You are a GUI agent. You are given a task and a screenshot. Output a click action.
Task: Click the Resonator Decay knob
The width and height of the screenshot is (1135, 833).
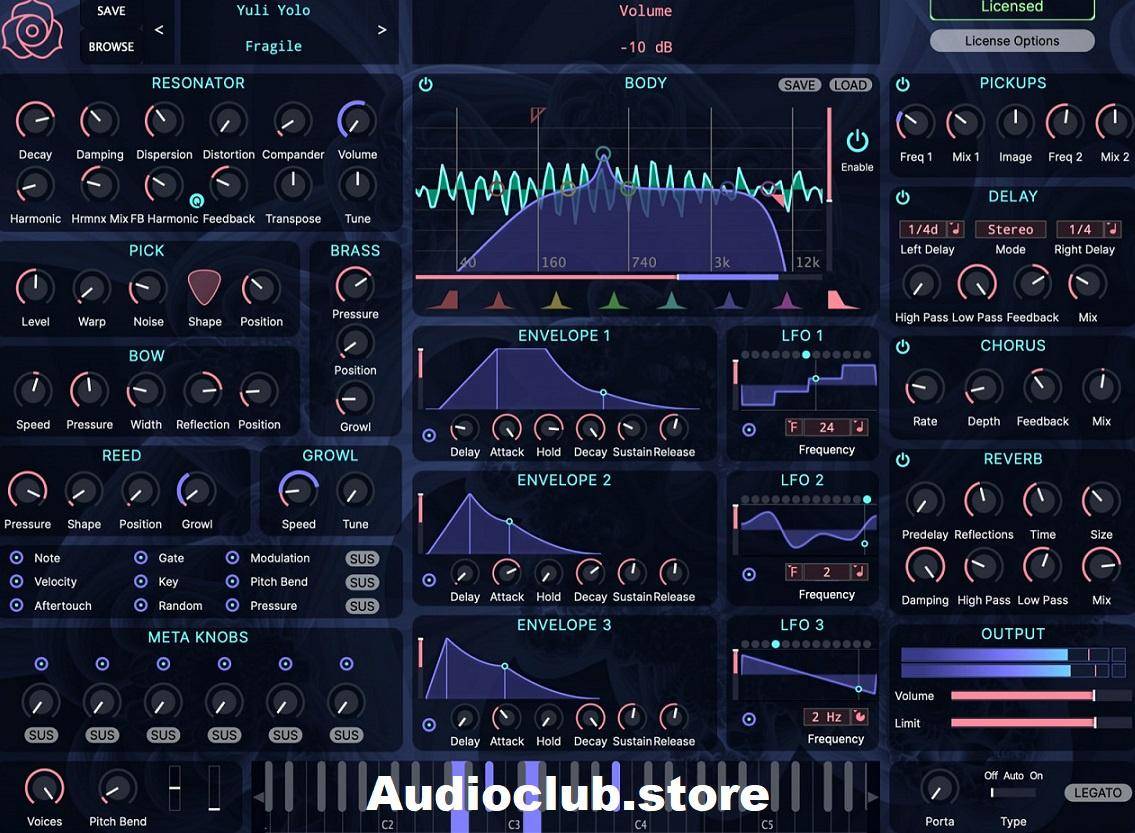point(35,120)
